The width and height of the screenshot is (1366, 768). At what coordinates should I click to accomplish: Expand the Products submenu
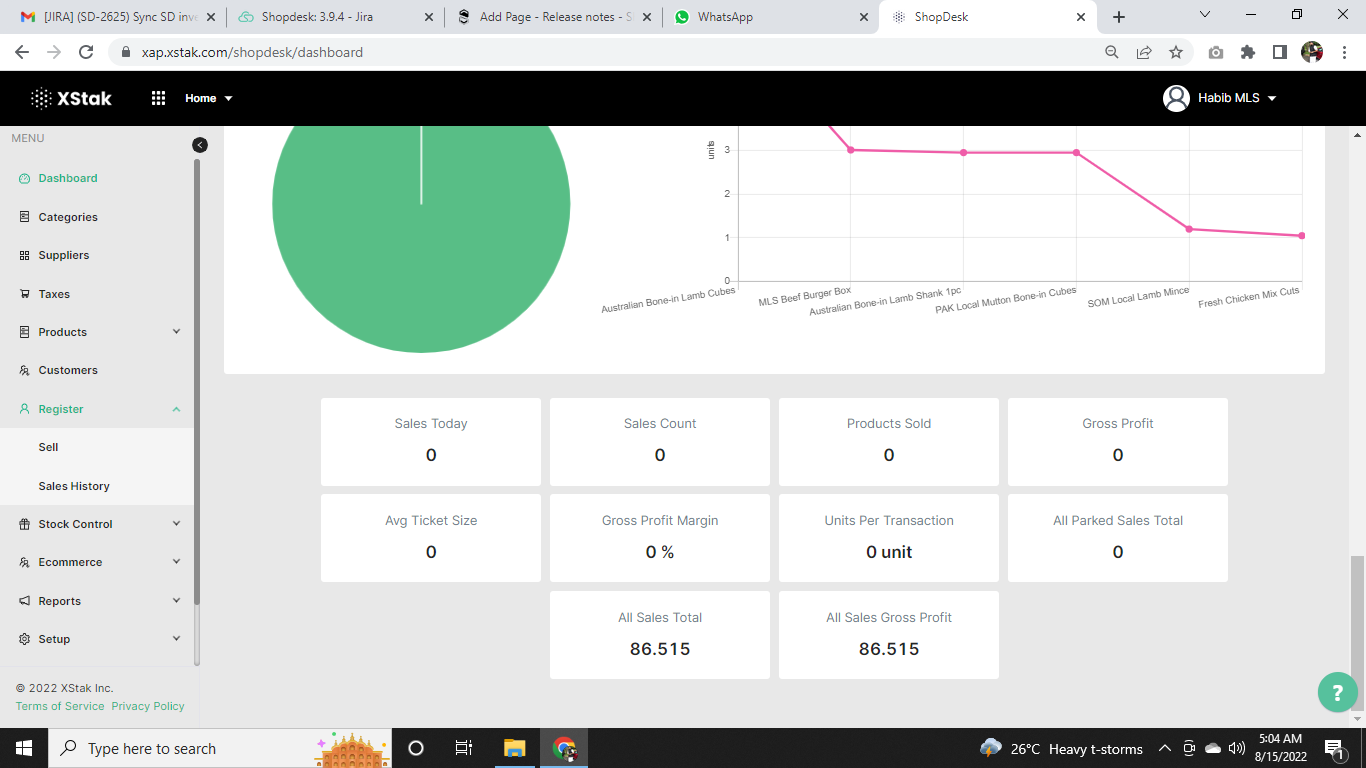pyautogui.click(x=176, y=332)
